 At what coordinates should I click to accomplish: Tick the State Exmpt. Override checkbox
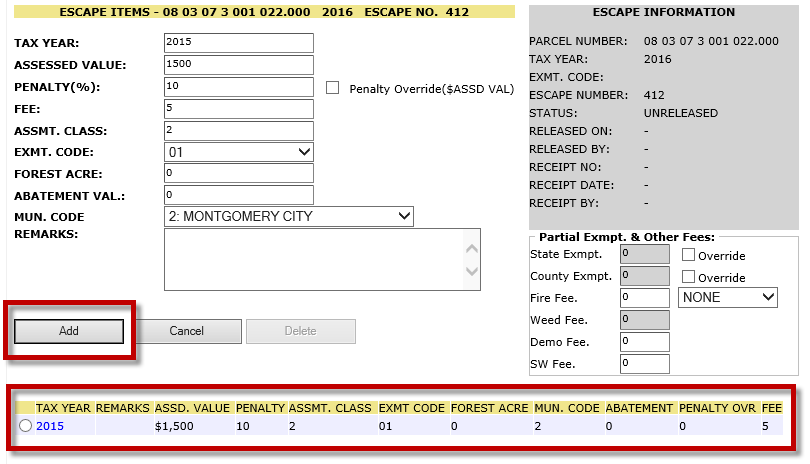pos(688,254)
